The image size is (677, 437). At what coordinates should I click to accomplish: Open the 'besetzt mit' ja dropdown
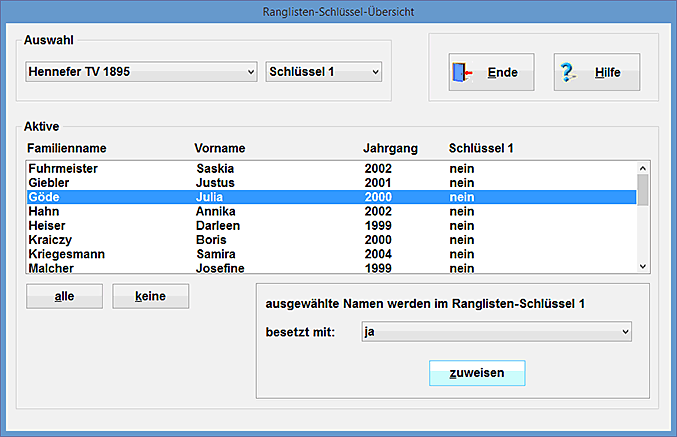[x=495, y=331]
